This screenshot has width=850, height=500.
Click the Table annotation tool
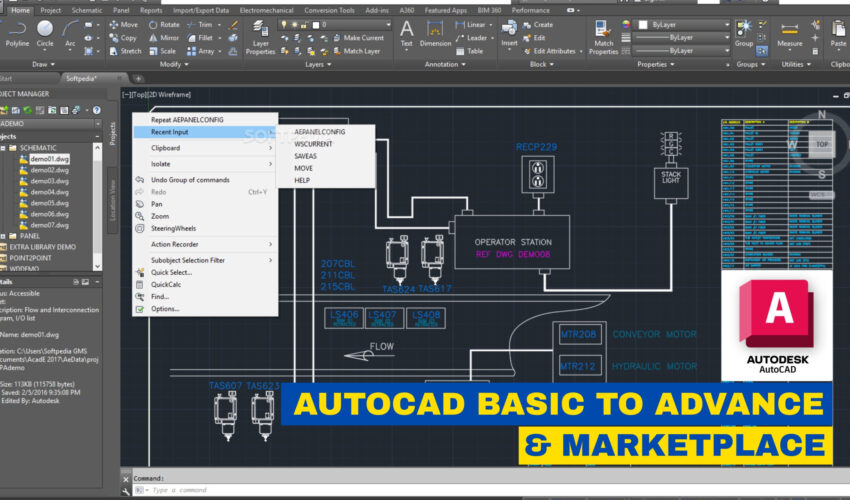point(469,51)
